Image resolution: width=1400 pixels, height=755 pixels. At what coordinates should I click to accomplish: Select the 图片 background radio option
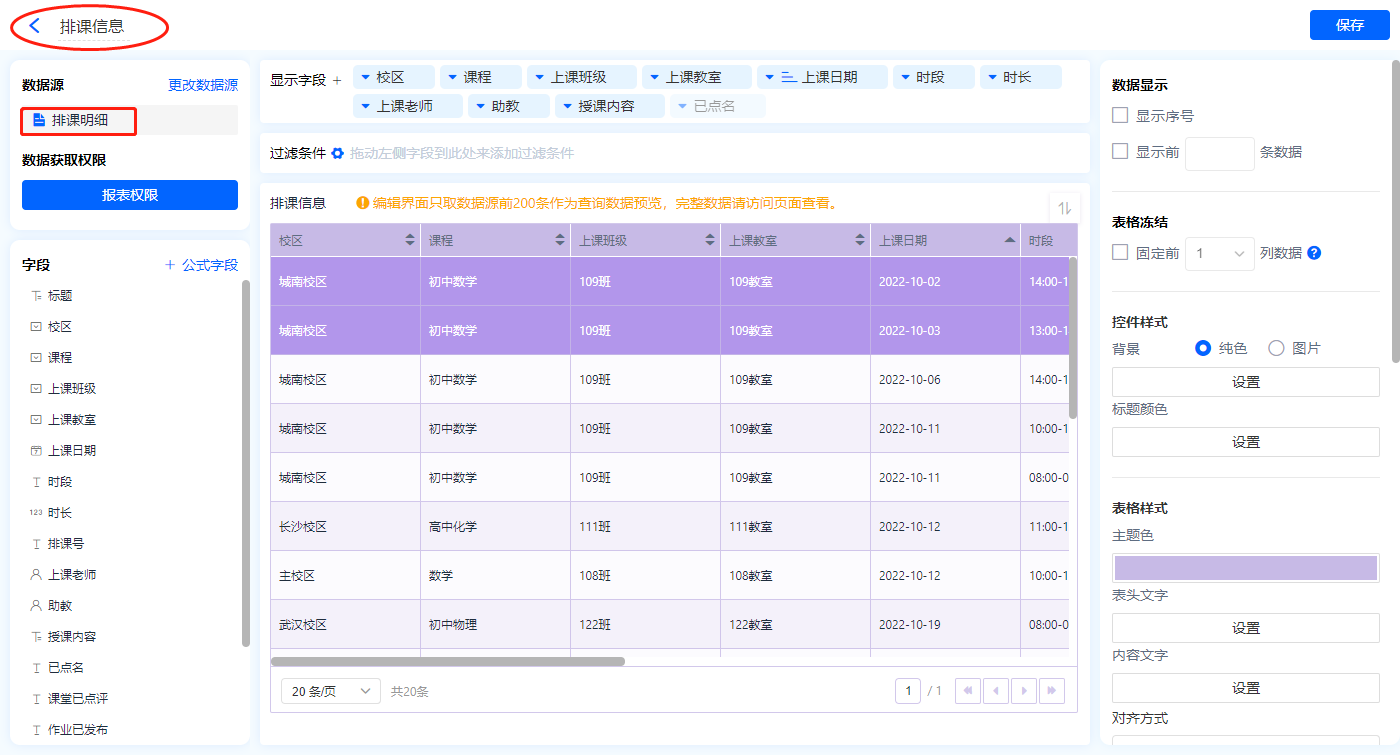(1276, 348)
